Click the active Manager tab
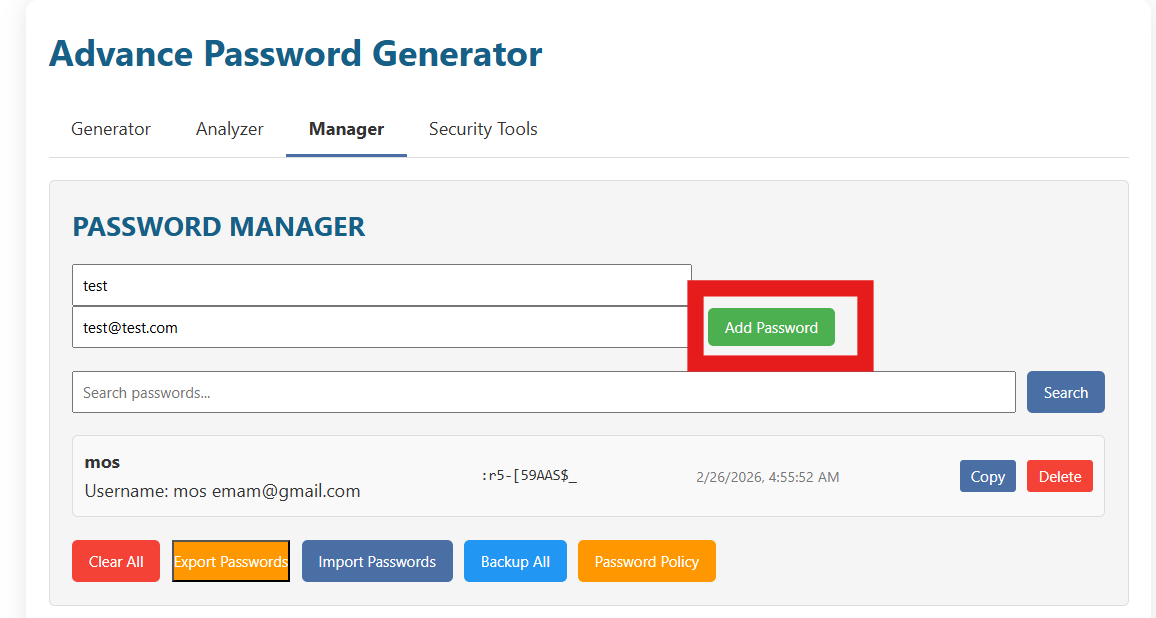This screenshot has height=618, width=1156. [x=346, y=128]
